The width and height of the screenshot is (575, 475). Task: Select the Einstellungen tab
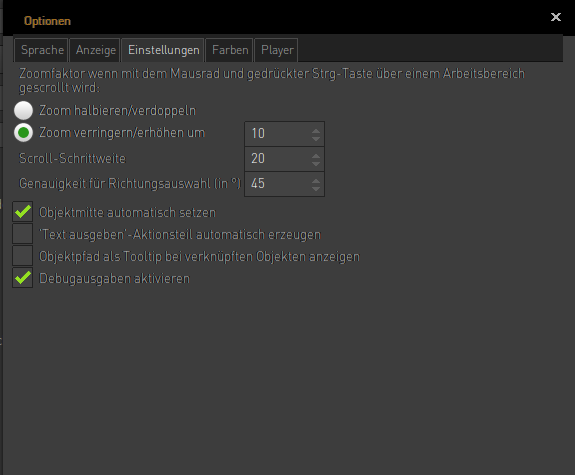163,50
